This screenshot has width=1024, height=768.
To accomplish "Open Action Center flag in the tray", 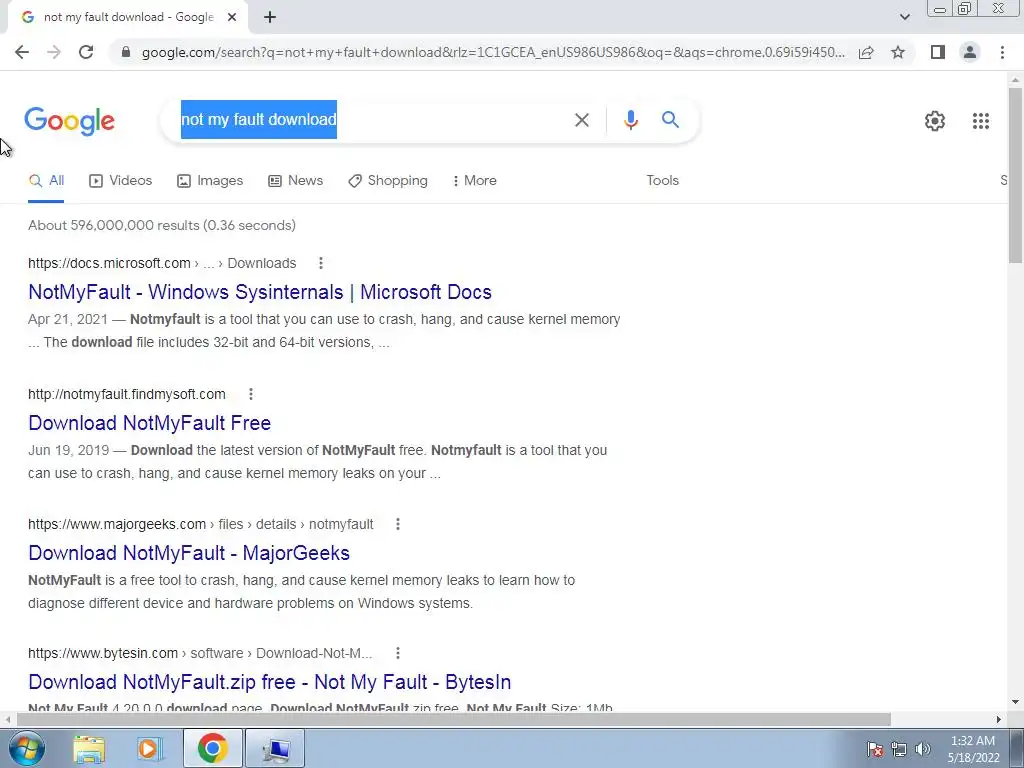I will 874,749.
